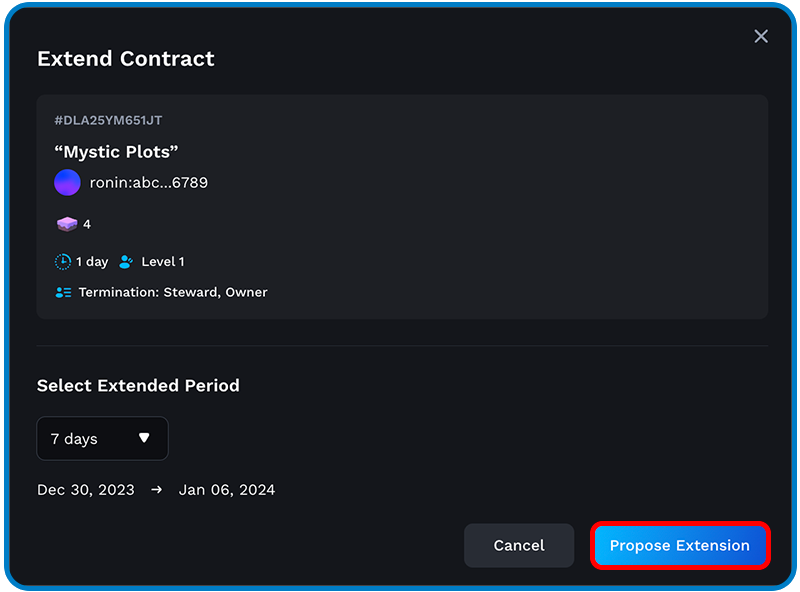Click the Dec 30, 2023 start date
800x592 pixels.
pyautogui.click(x=86, y=490)
